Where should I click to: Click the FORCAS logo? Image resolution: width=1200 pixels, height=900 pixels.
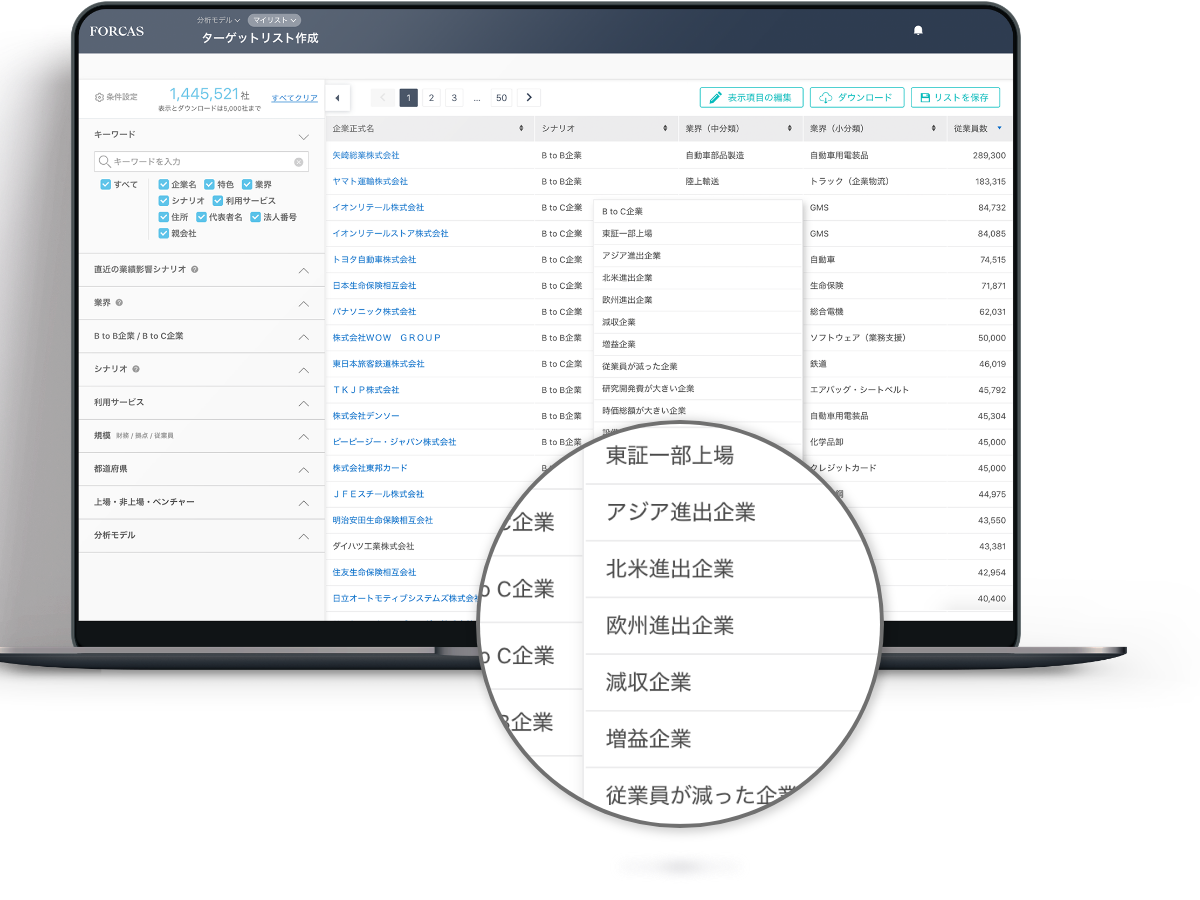tap(116, 31)
